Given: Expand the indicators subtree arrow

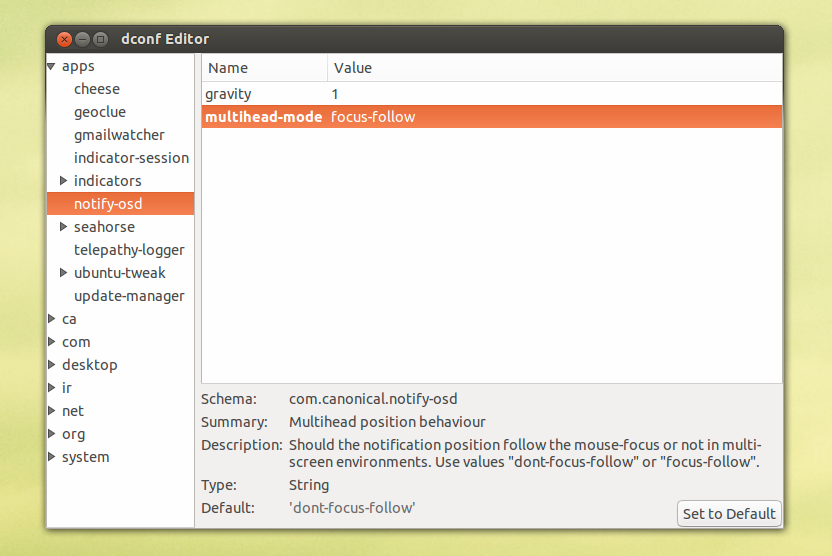Looking at the screenshot, I should pos(63,181).
